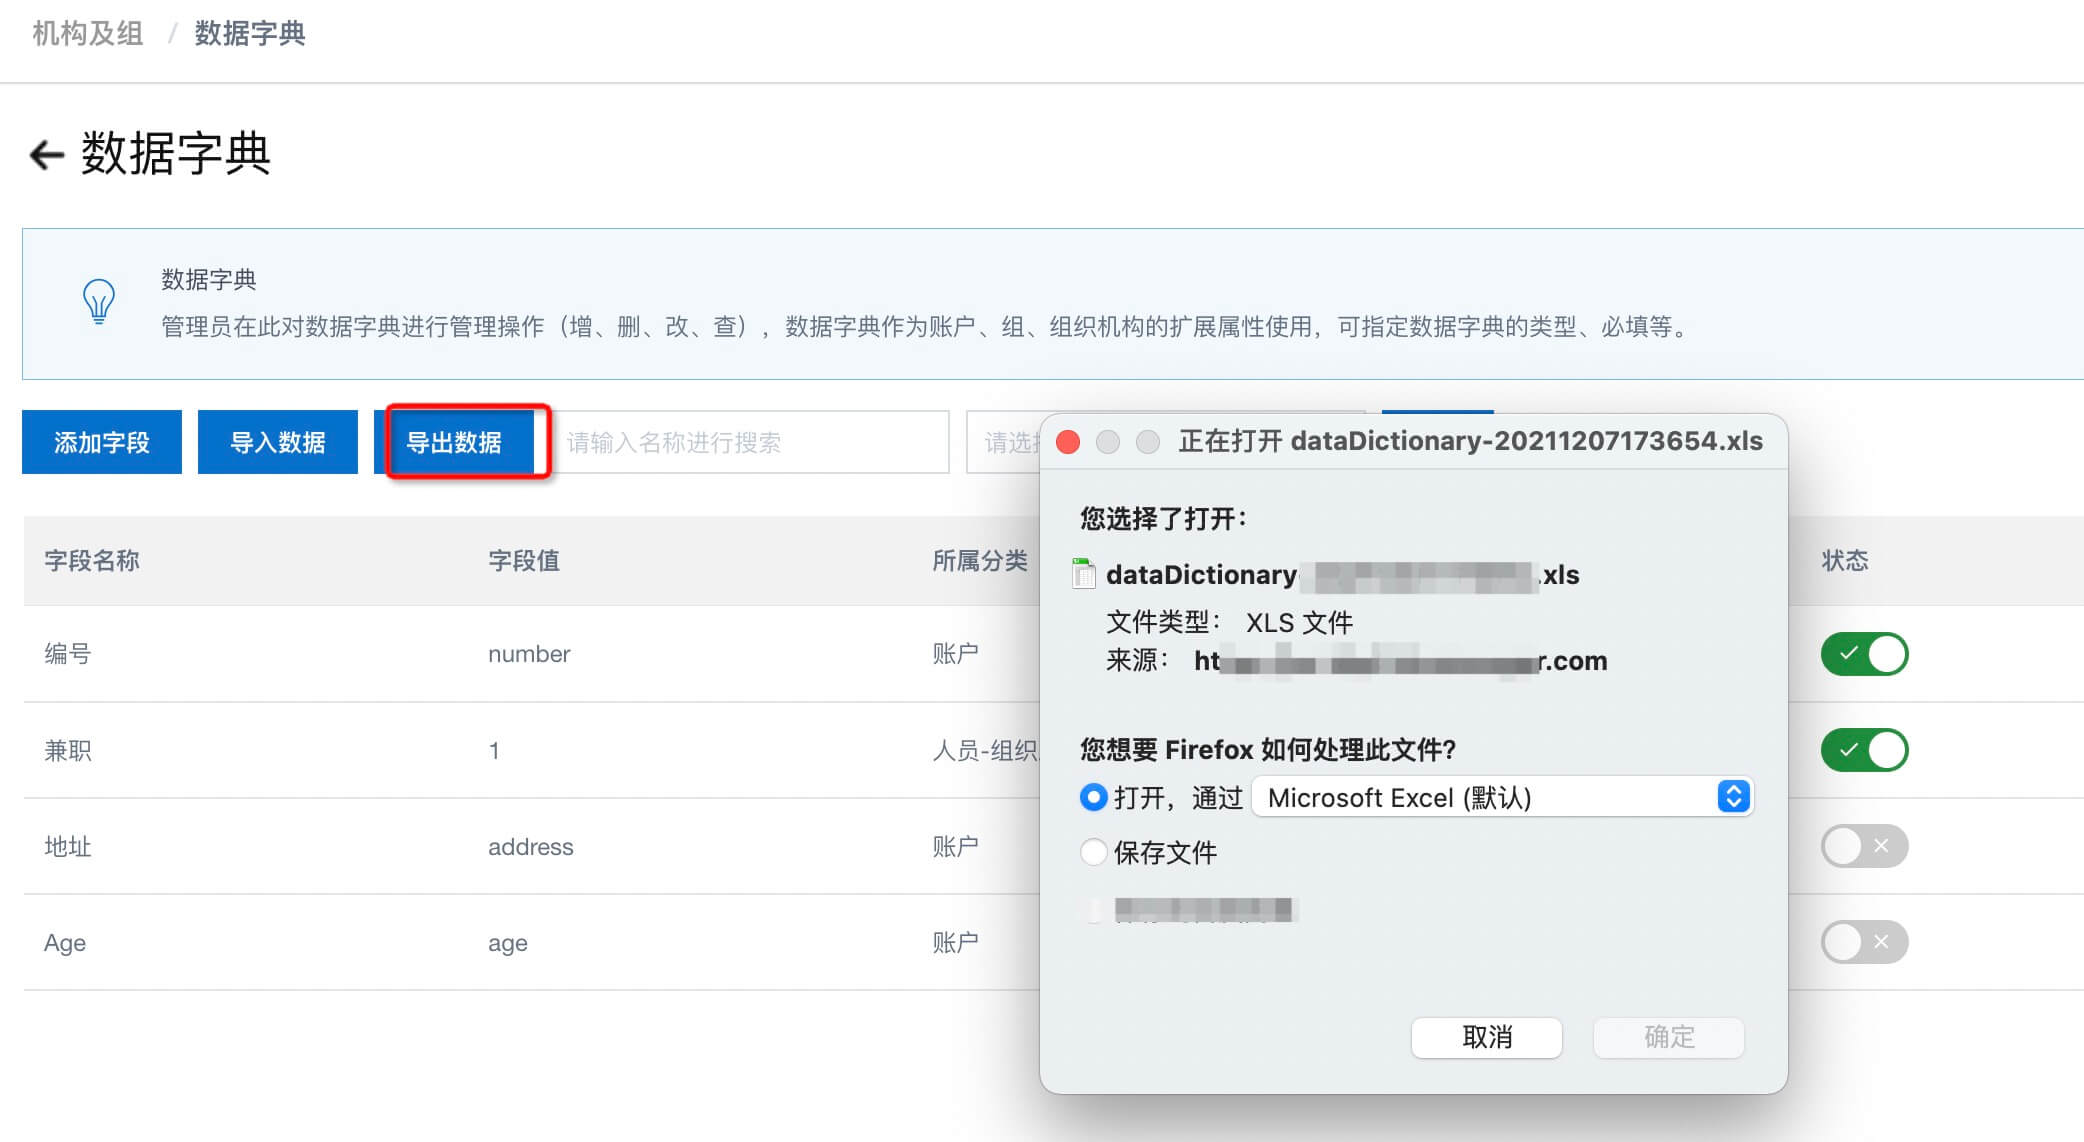Select the 打开，通过 radio option

coord(1093,797)
